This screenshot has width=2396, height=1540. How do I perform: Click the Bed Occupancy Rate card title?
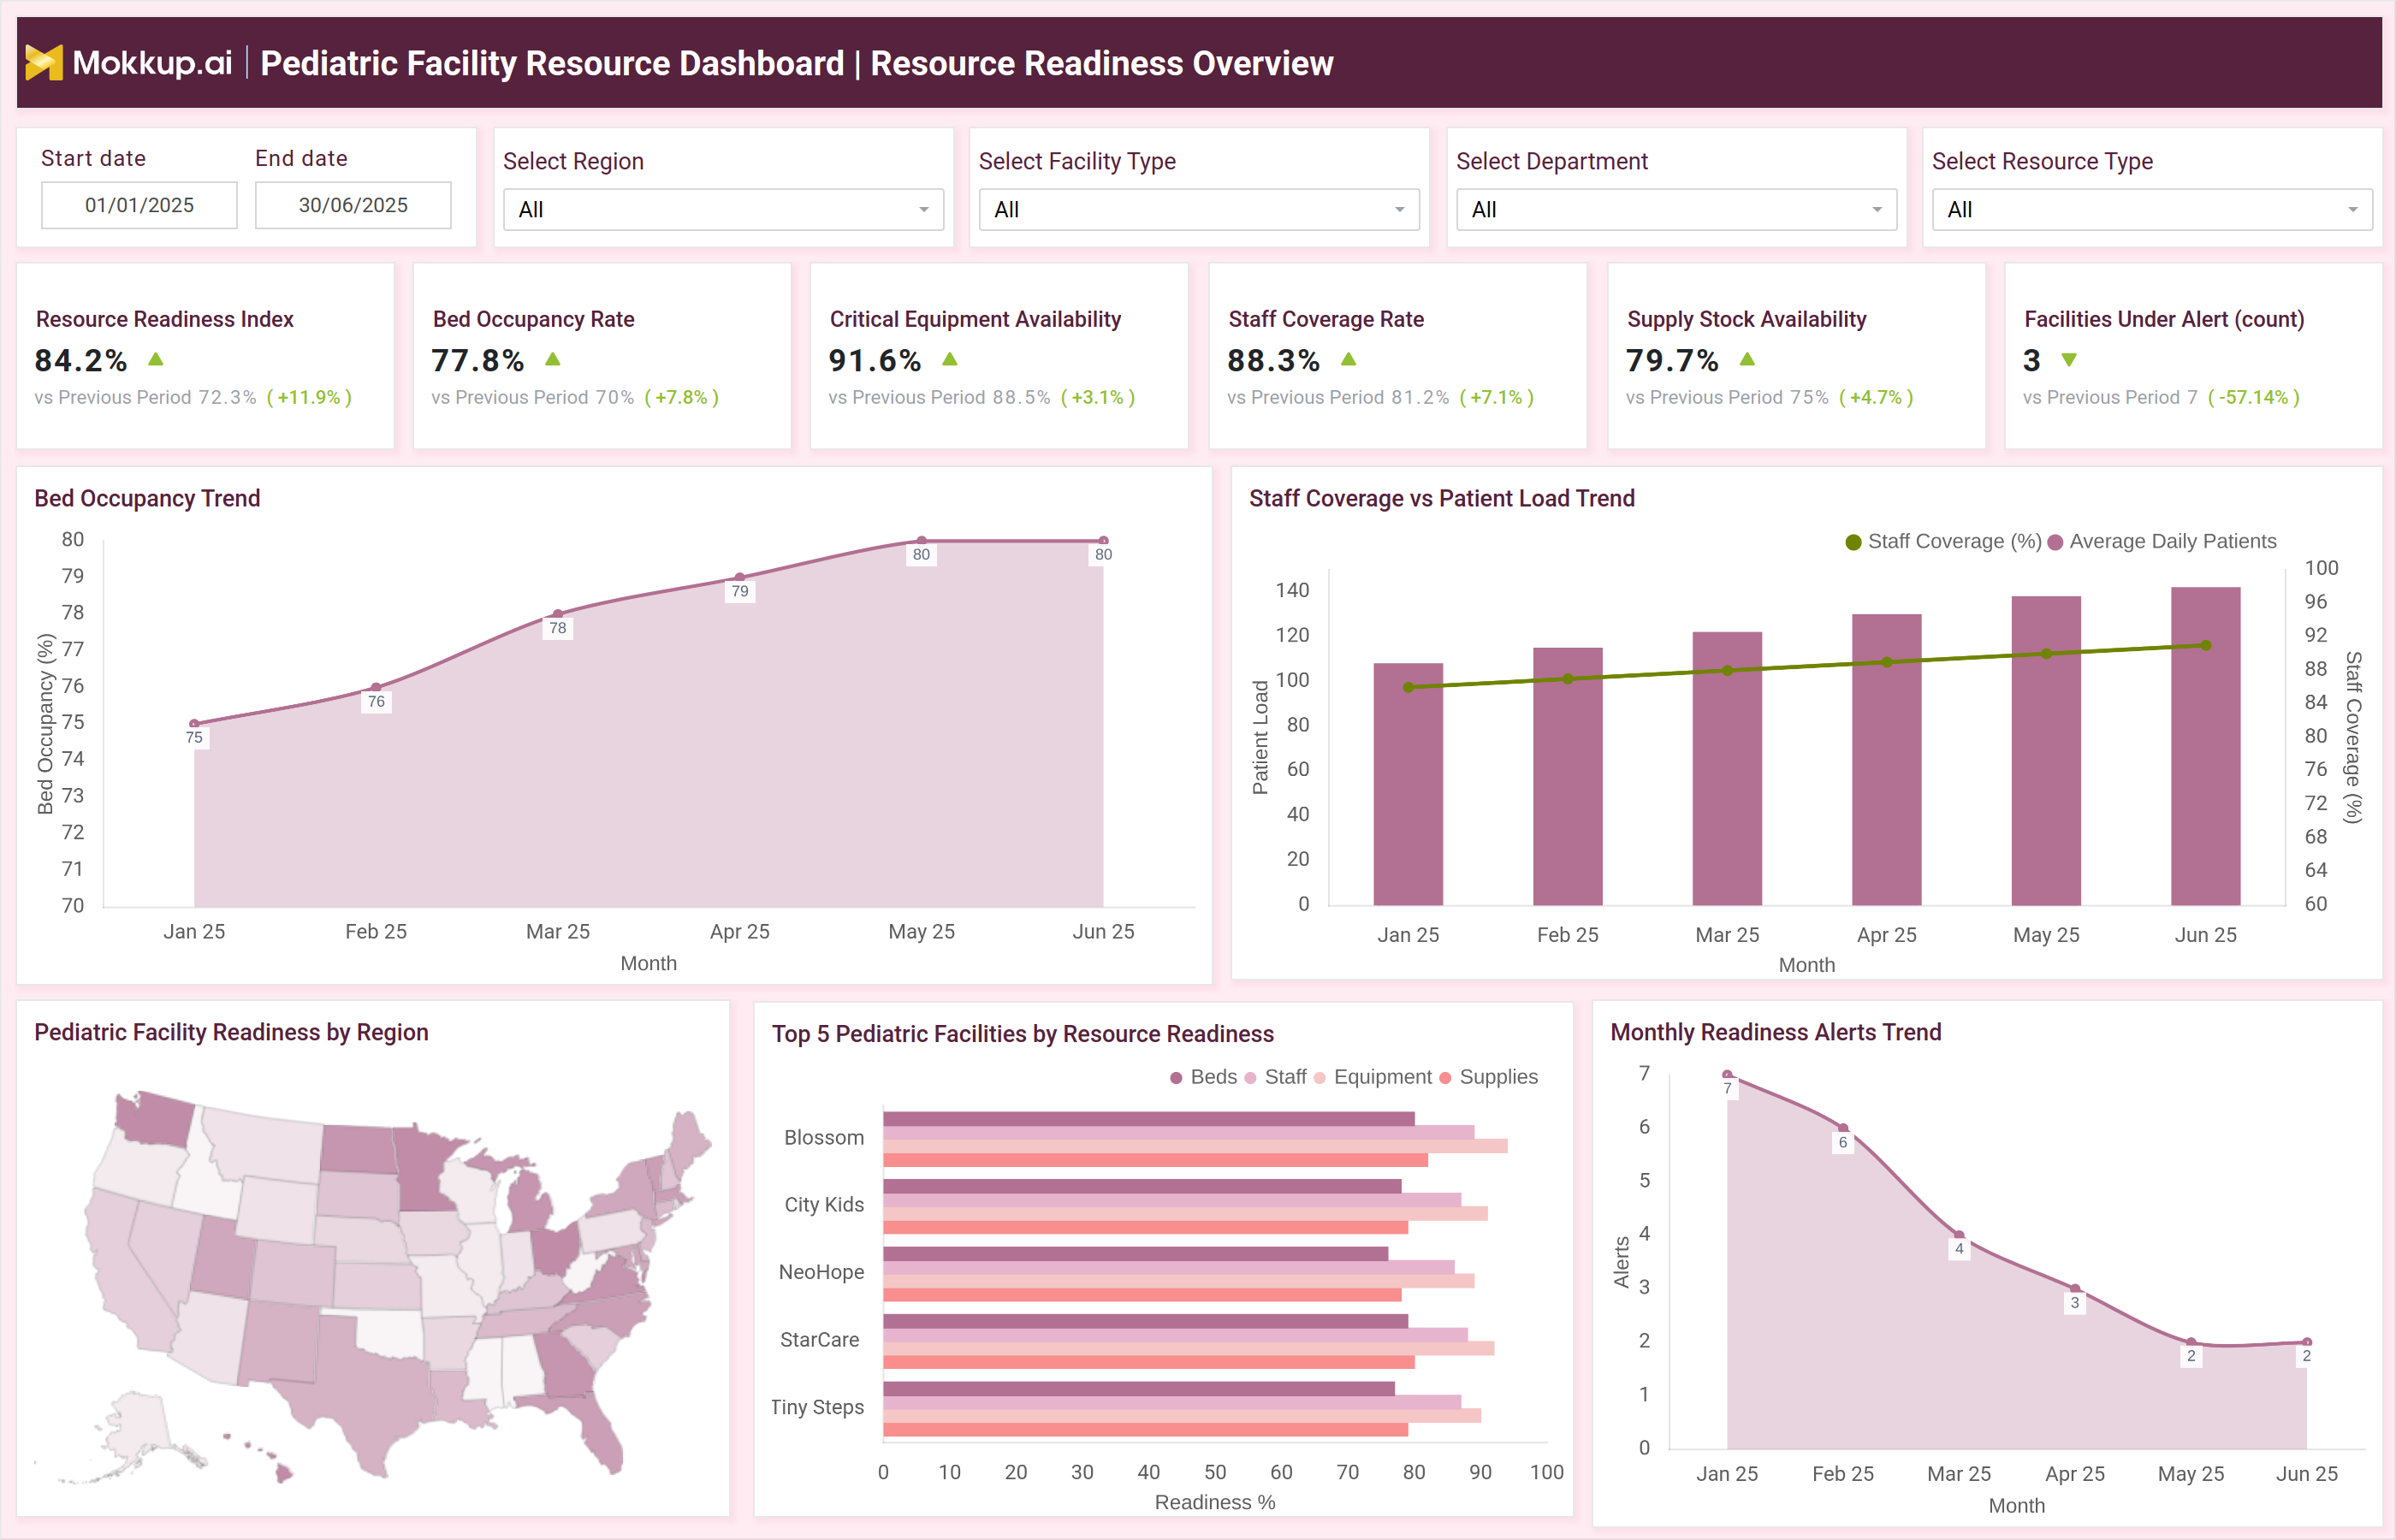pyautogui.click(x=534, y=319)
